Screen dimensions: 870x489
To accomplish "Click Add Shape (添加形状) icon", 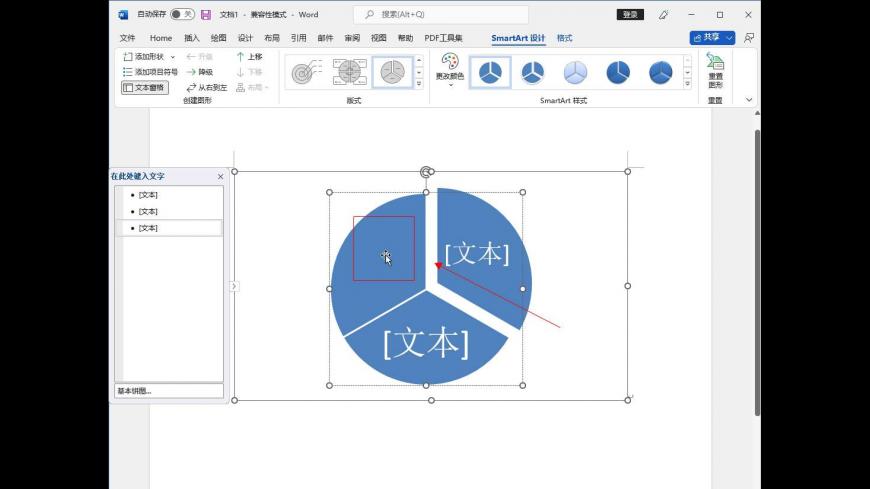I will tap(128, 57).
